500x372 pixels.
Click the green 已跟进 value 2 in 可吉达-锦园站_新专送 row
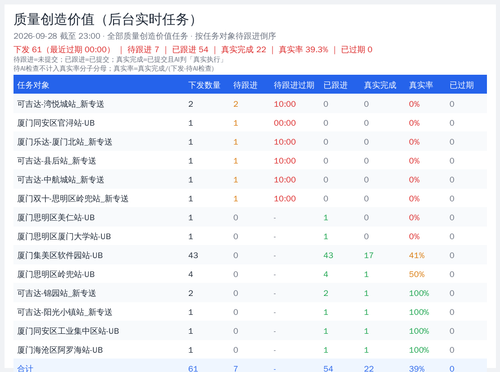coord(326,293)
